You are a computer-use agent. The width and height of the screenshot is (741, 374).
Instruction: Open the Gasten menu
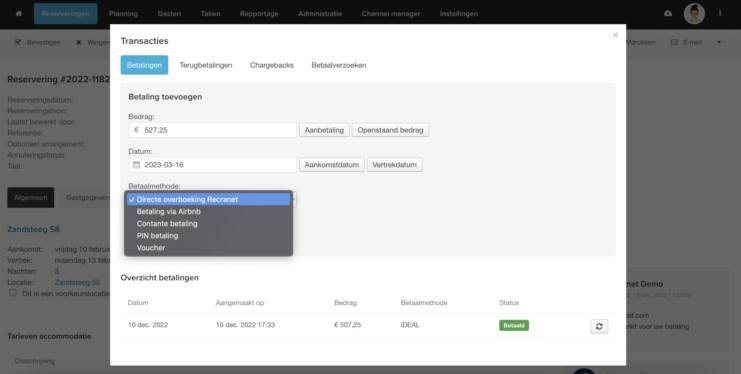pos(169,14)
